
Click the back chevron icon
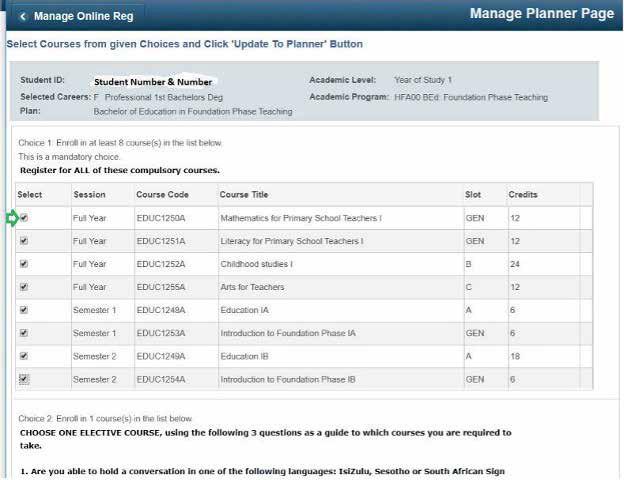[23, 16]
